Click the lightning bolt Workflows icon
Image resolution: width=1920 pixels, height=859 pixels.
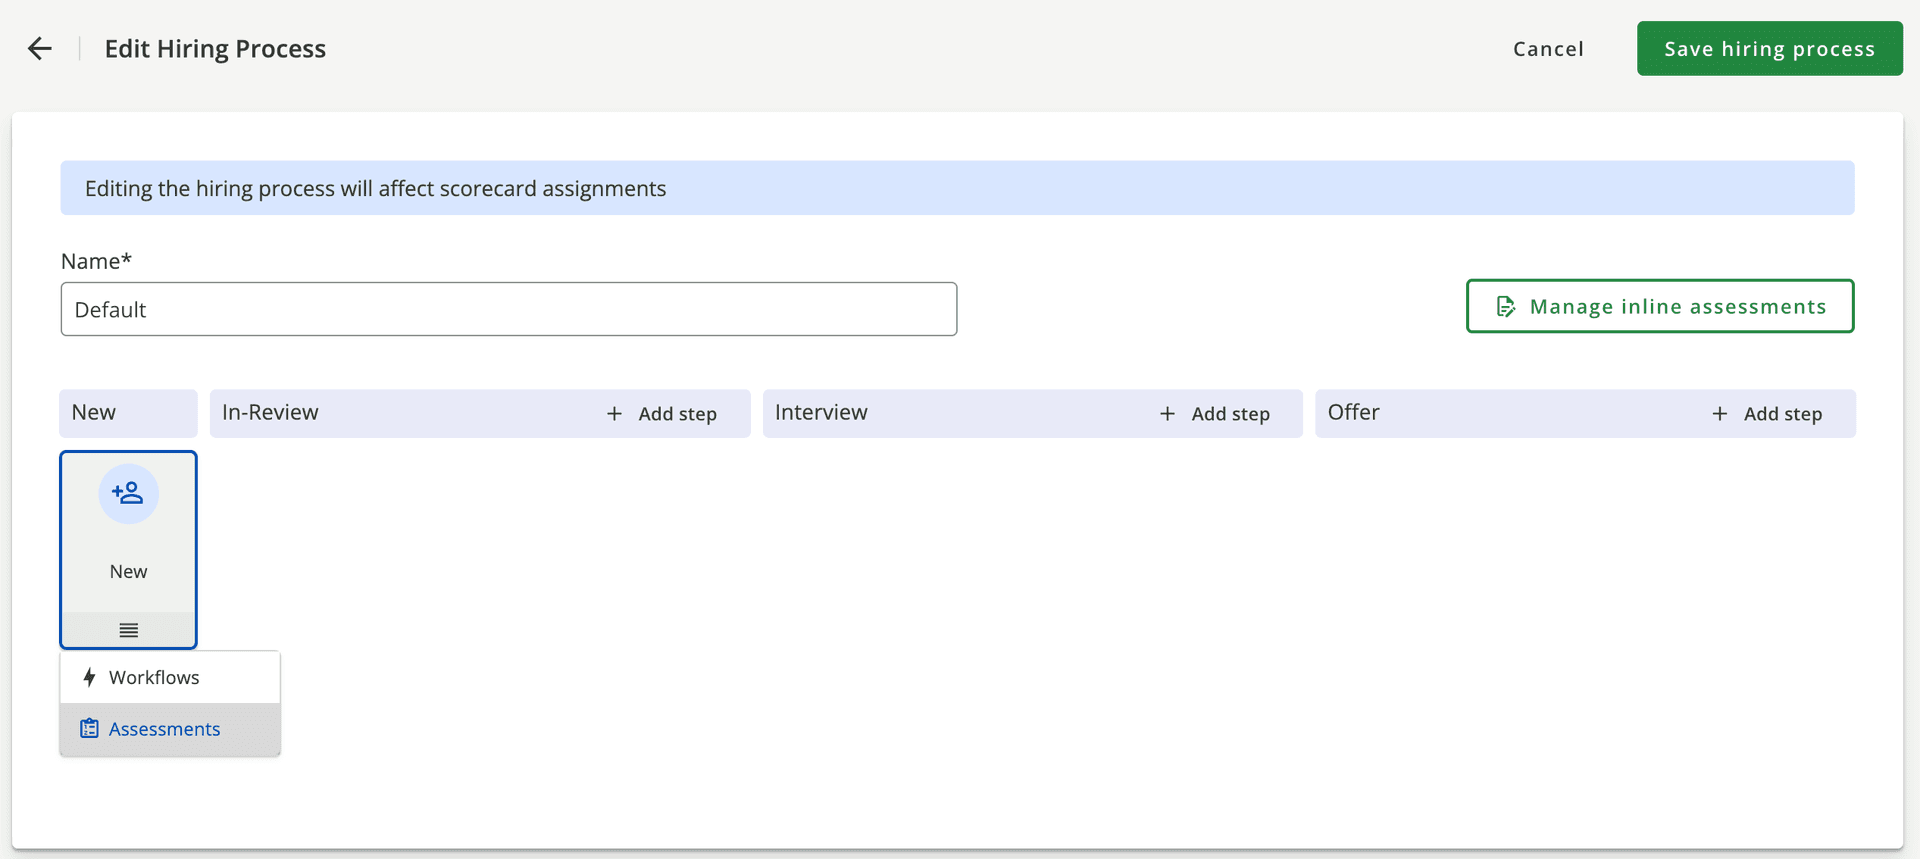89,678
